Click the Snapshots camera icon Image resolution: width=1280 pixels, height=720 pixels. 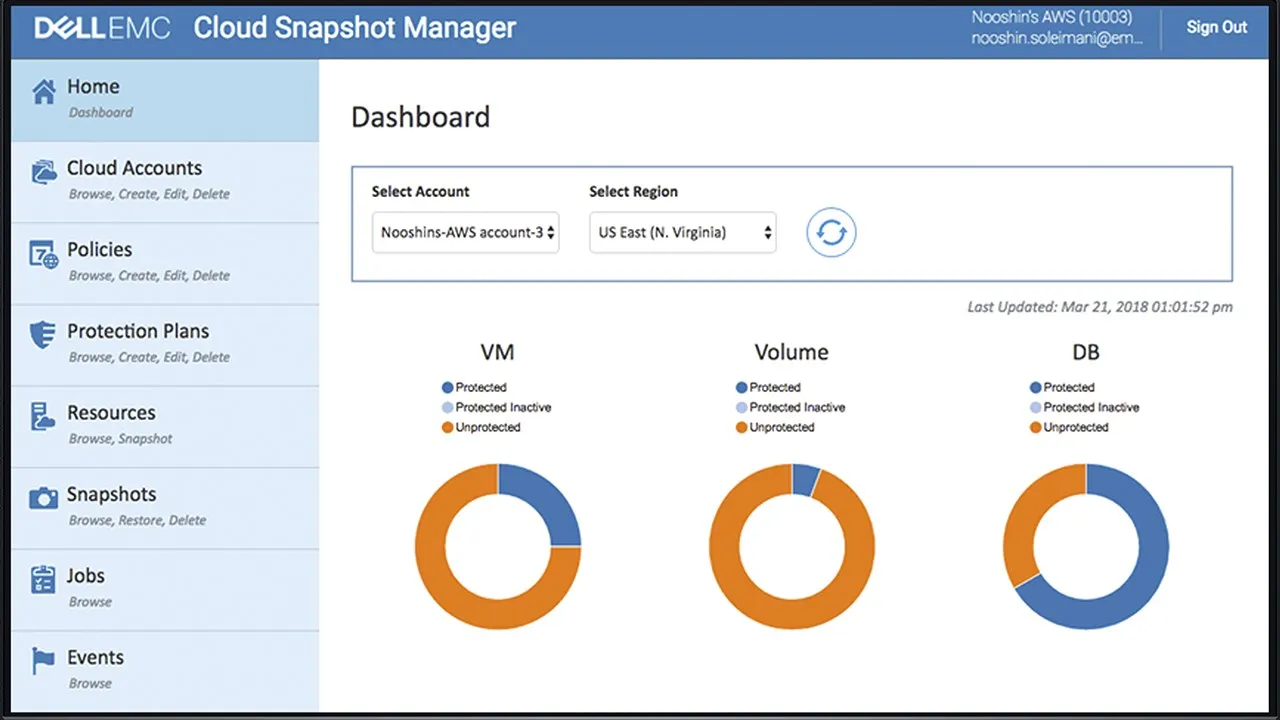(44, 498)
